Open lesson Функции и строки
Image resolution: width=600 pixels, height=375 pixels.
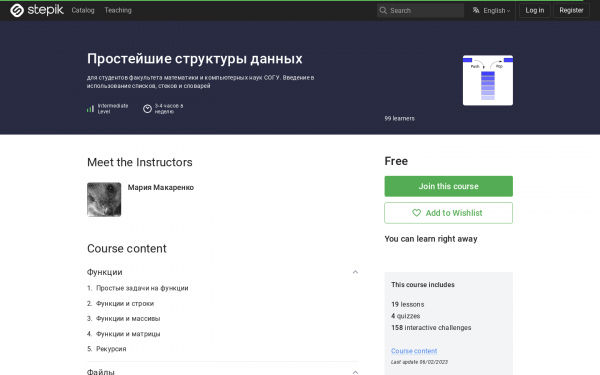[125, 303]
